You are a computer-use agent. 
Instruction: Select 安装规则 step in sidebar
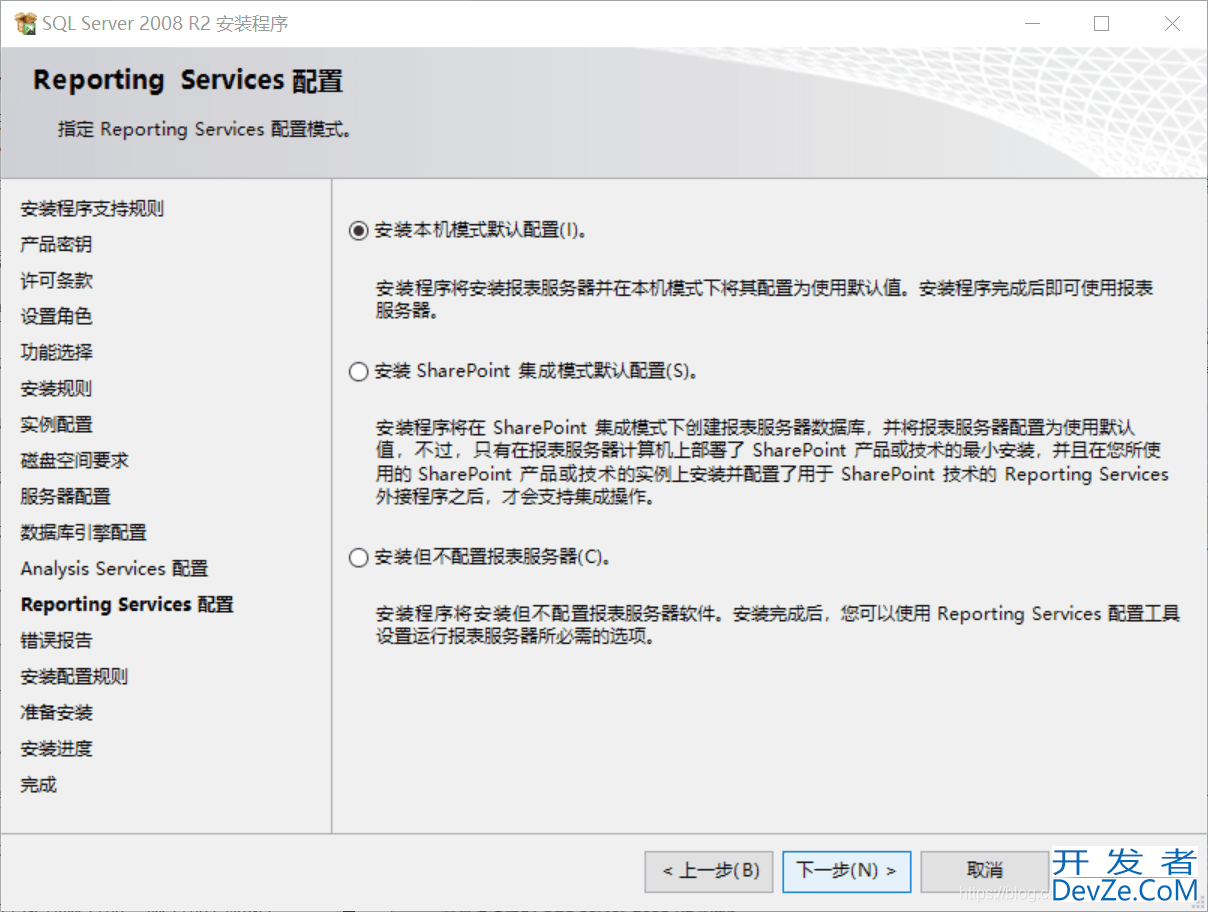pyautogui.click(x=56, y=389)
